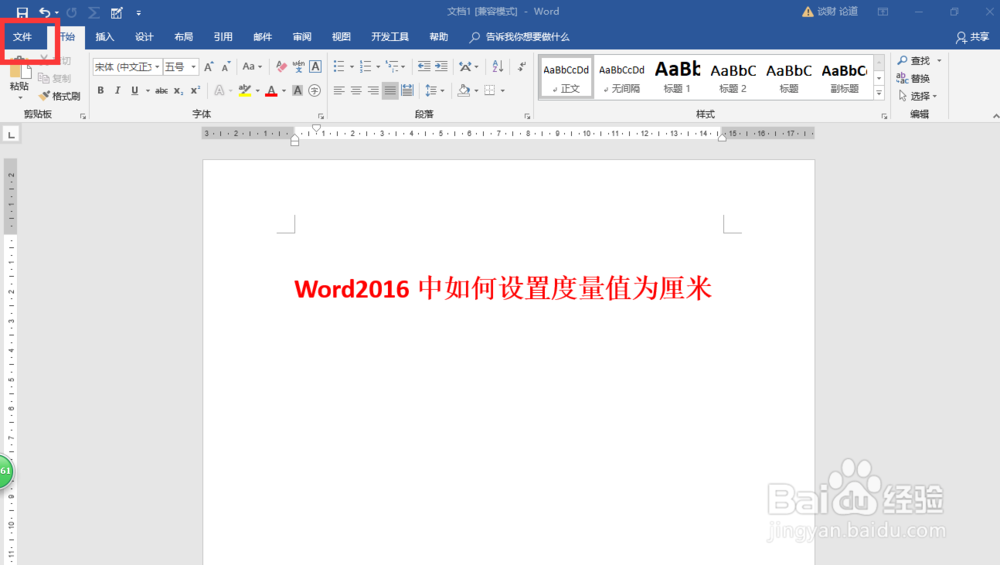The width and height of the screenshot is (1000, 565).
Task: Select the 无间隔 style
Action: tap(622, 78)
